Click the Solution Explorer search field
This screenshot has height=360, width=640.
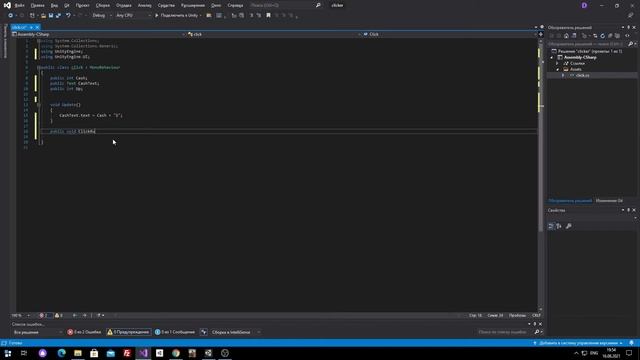tap(587, 44)
